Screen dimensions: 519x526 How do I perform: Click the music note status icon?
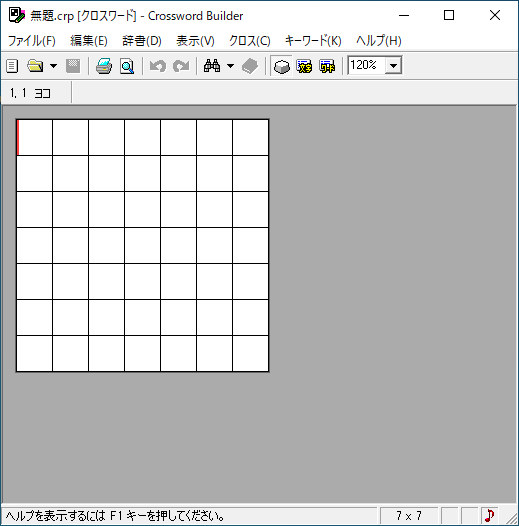click(x=490, y=515)
